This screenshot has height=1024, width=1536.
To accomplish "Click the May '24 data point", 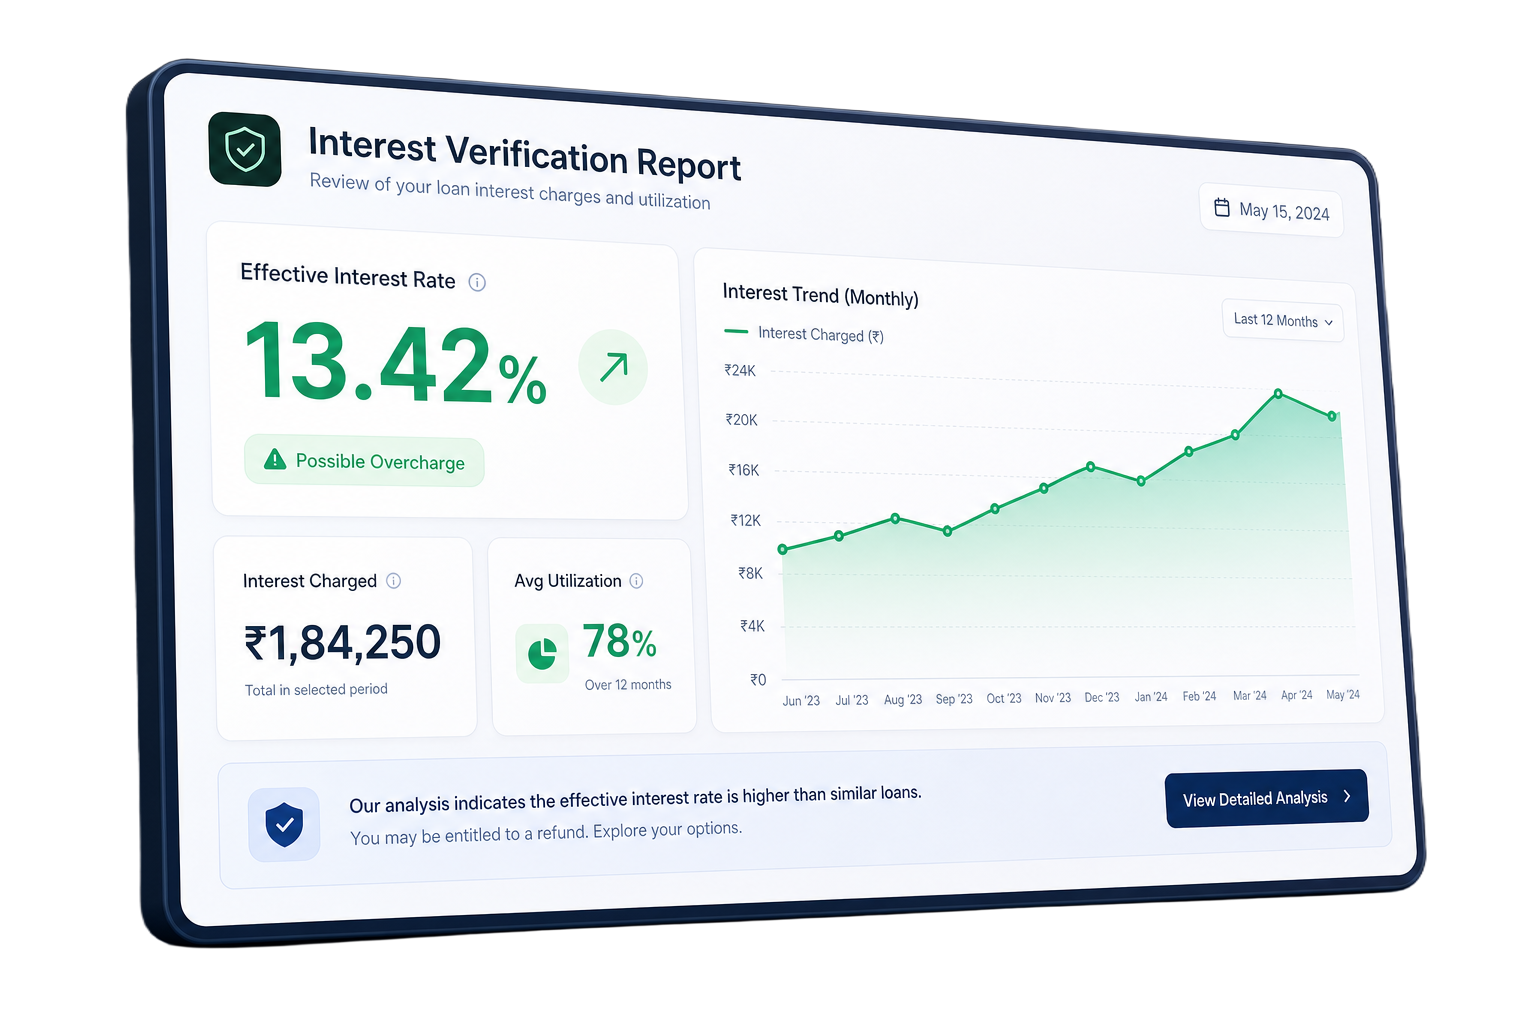I will [x=1332, y=416].
